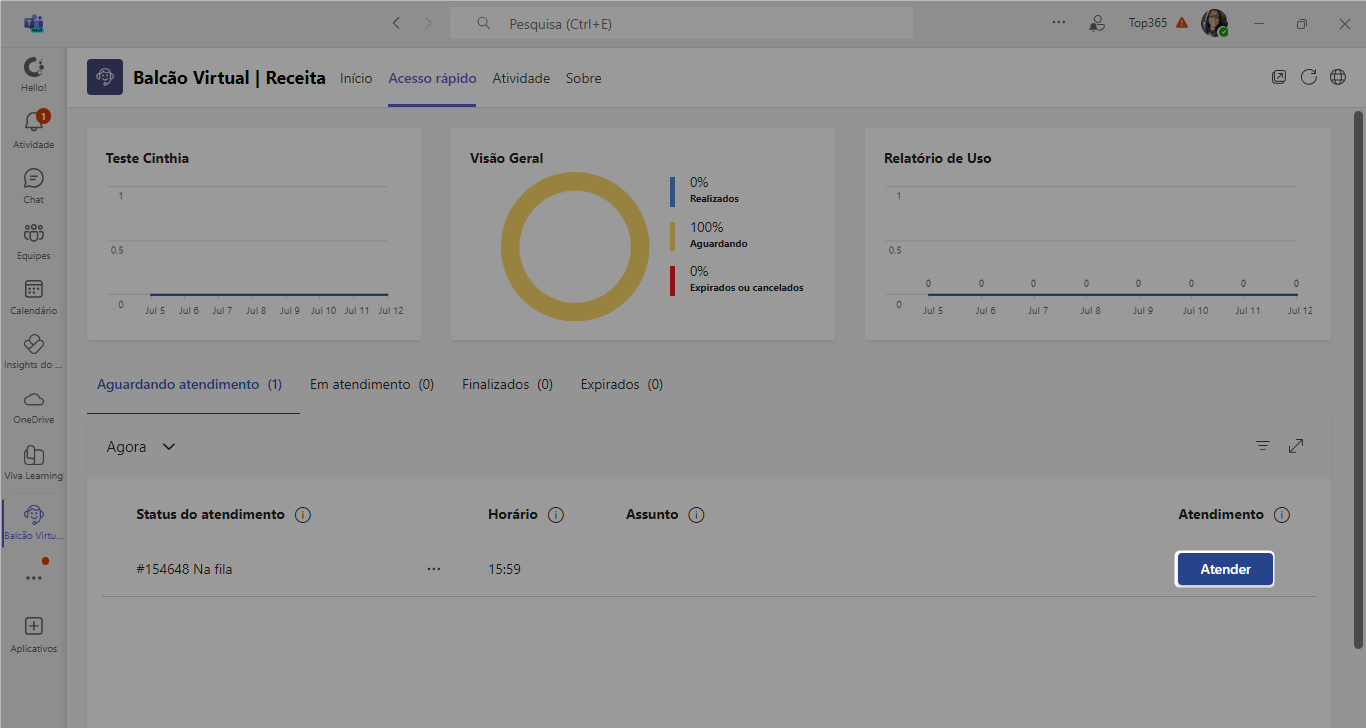
Task: Go forward with the right arrow
Action: (428, 23)
